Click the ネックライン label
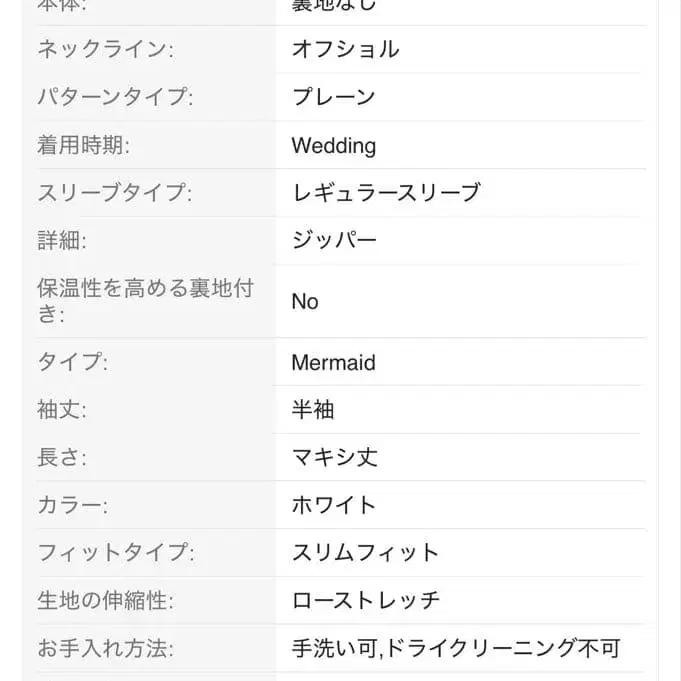 pos(105,49)
